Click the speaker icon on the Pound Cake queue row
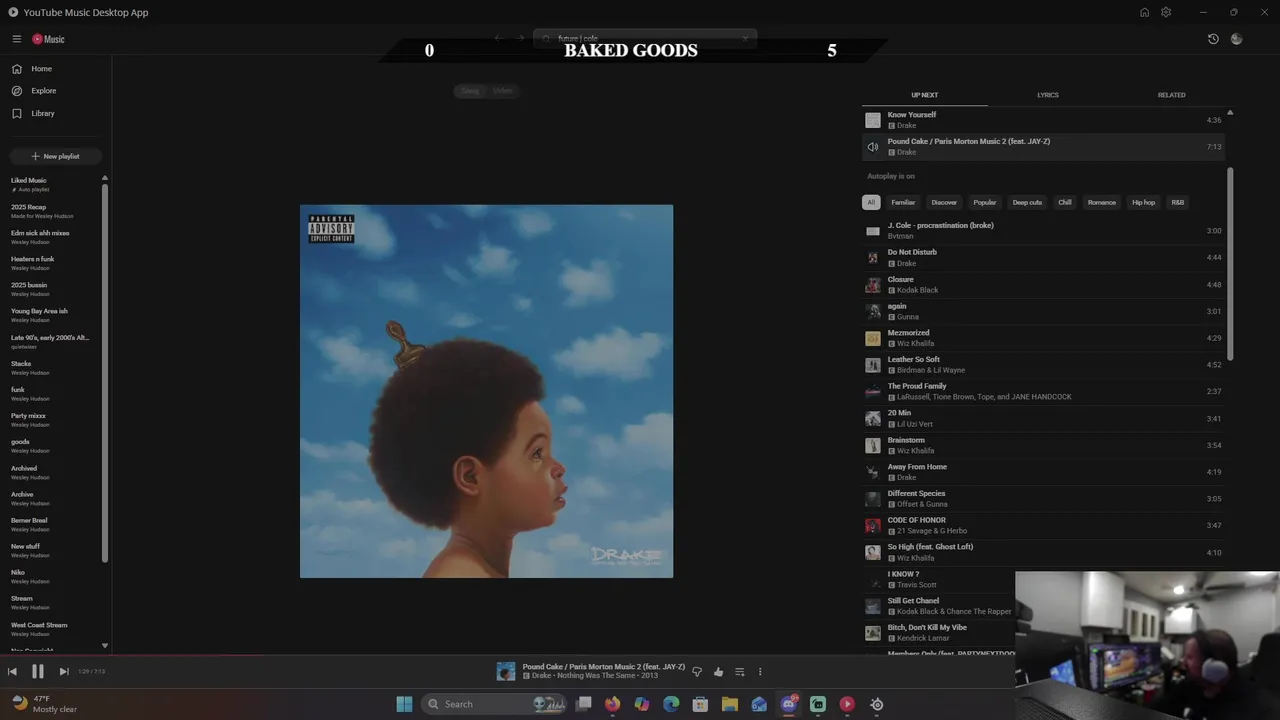 (873, 147)
